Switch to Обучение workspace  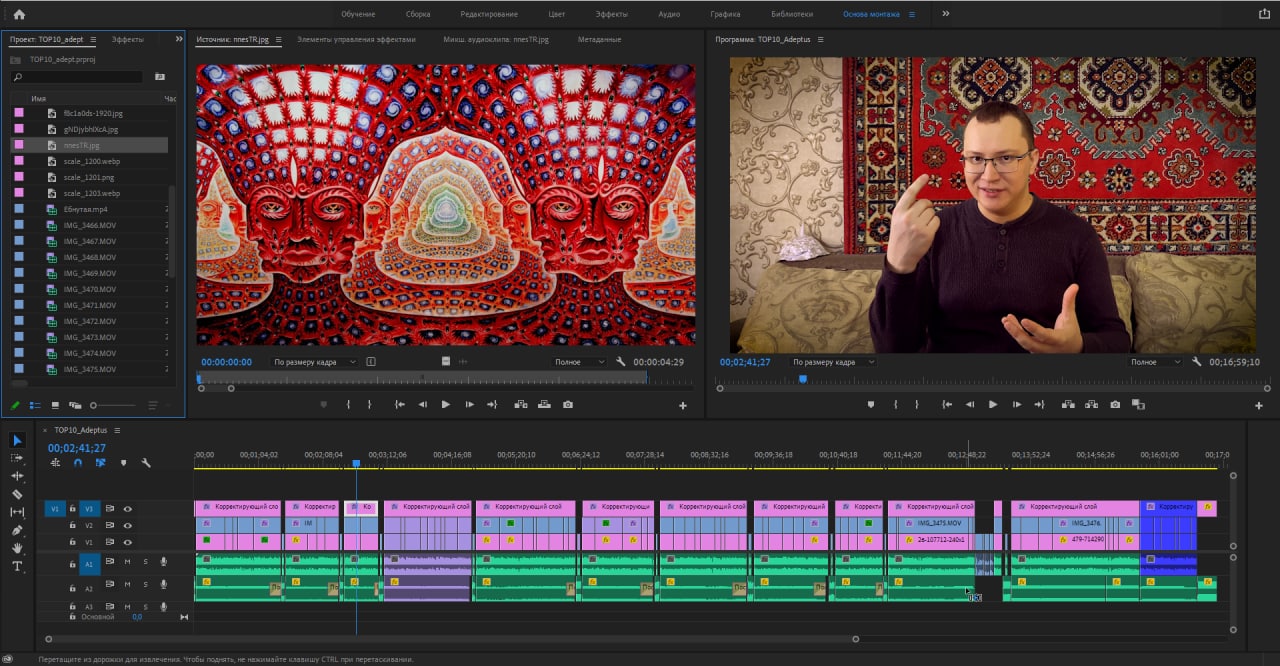(358, 14)
